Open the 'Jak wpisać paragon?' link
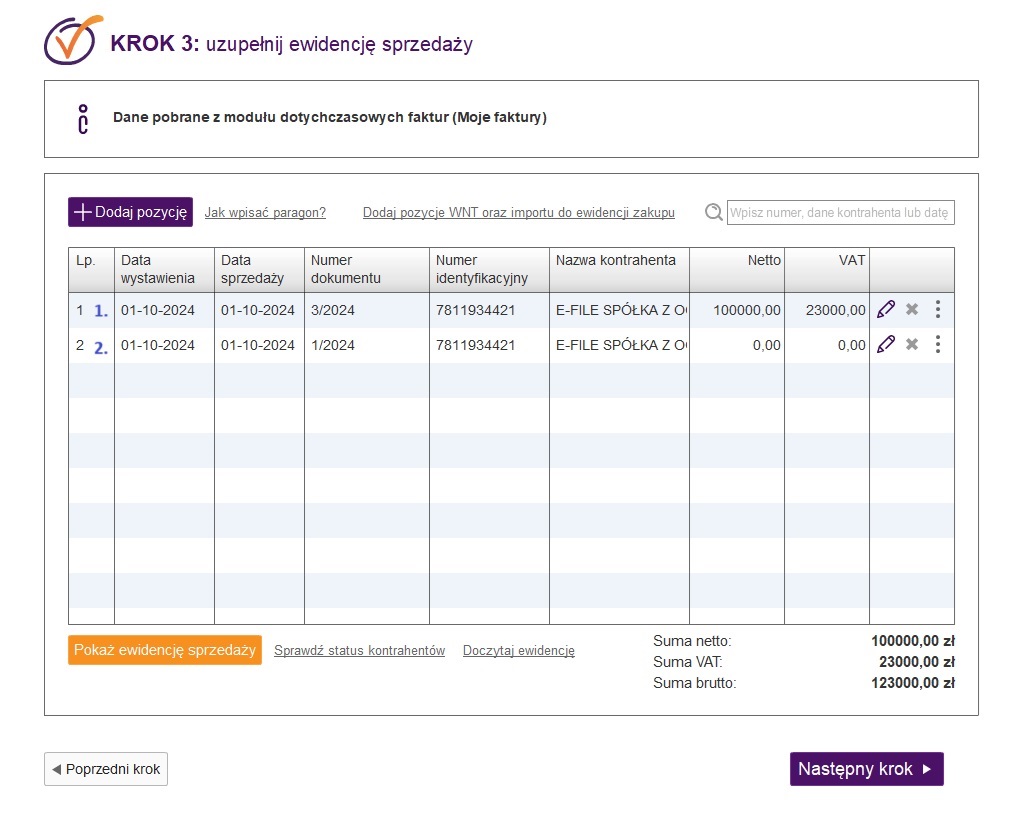The height and width of the screenshot is (823, 1017). [265, 213]
